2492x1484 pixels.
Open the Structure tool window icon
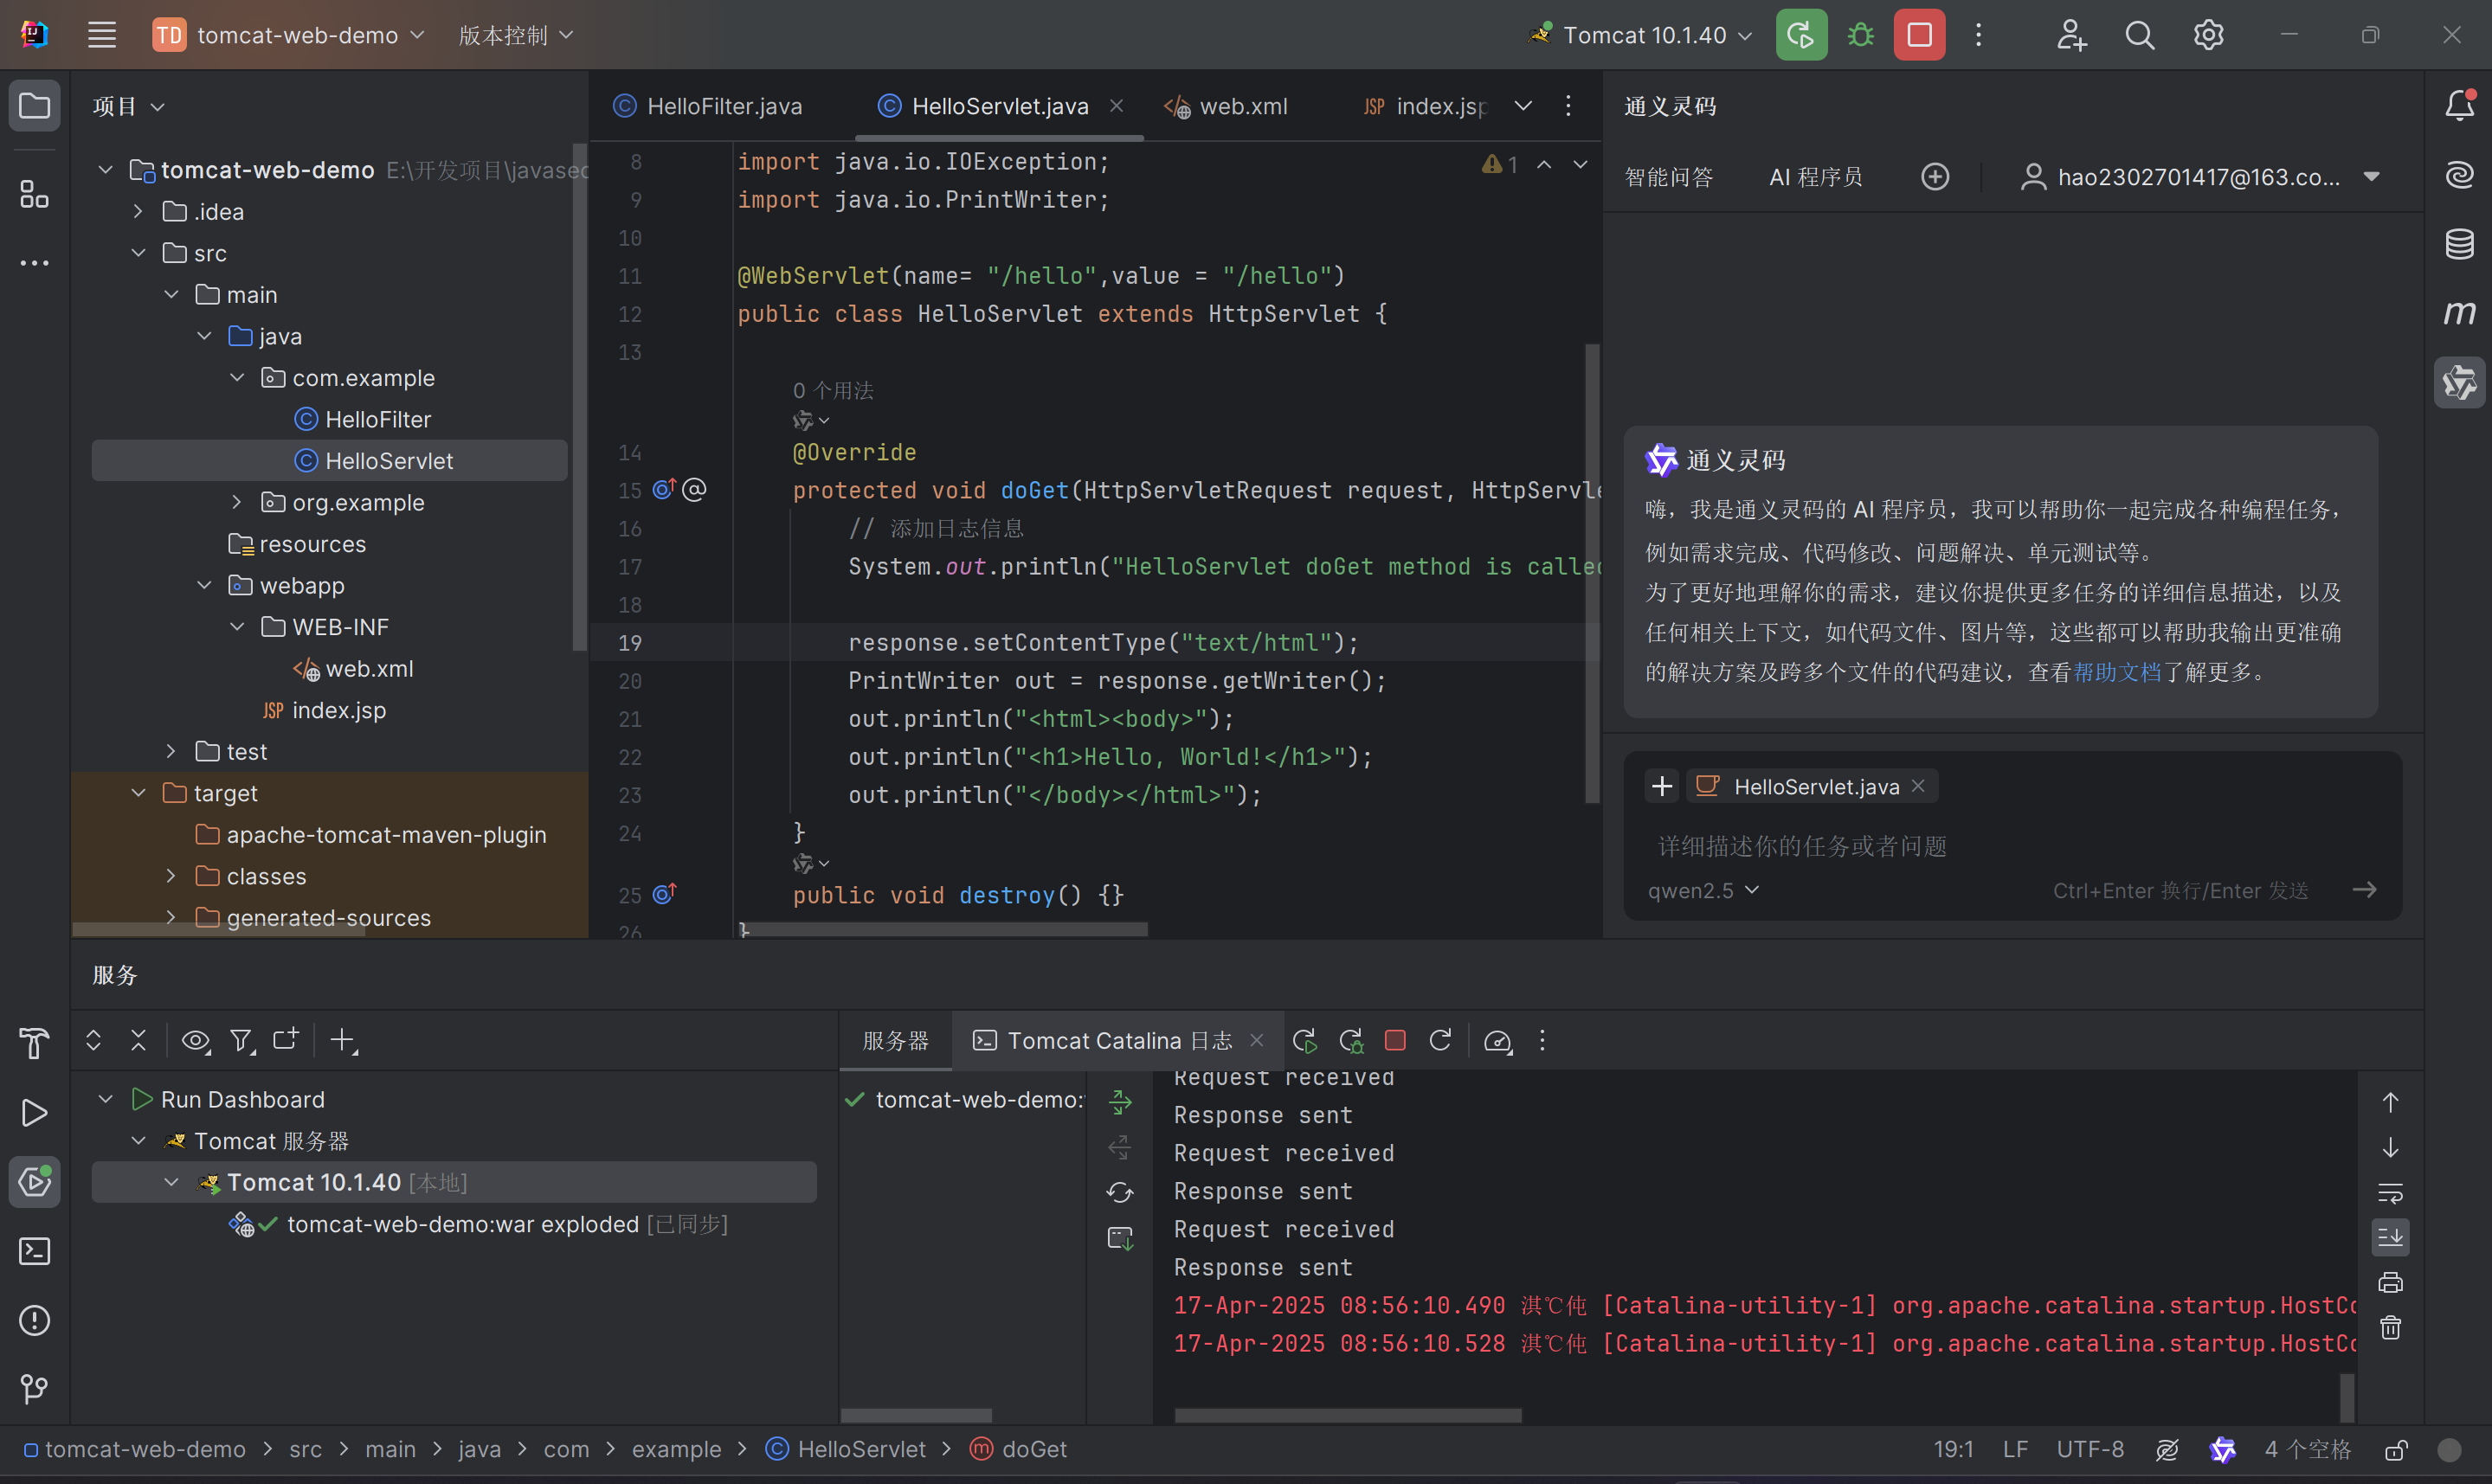(34, 194)
